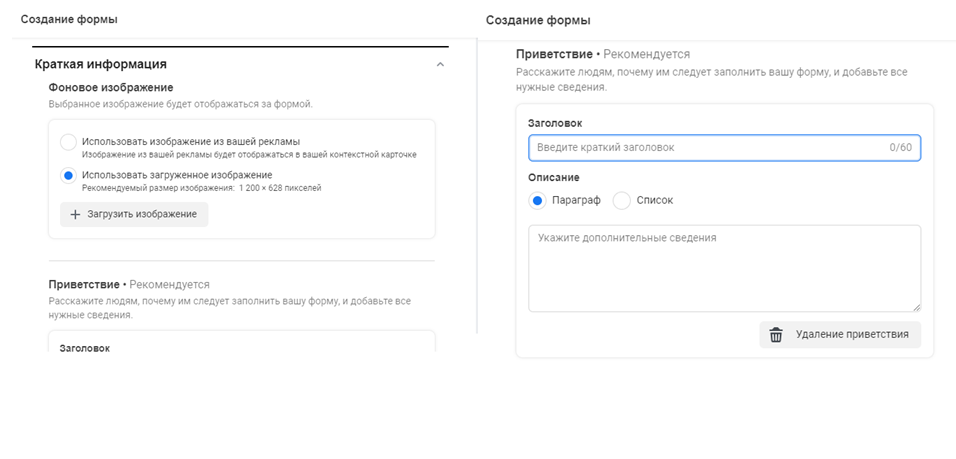Screen dimensions: 956x459
Task: Click the recommended image size hint text
Action: click(202, 188)
